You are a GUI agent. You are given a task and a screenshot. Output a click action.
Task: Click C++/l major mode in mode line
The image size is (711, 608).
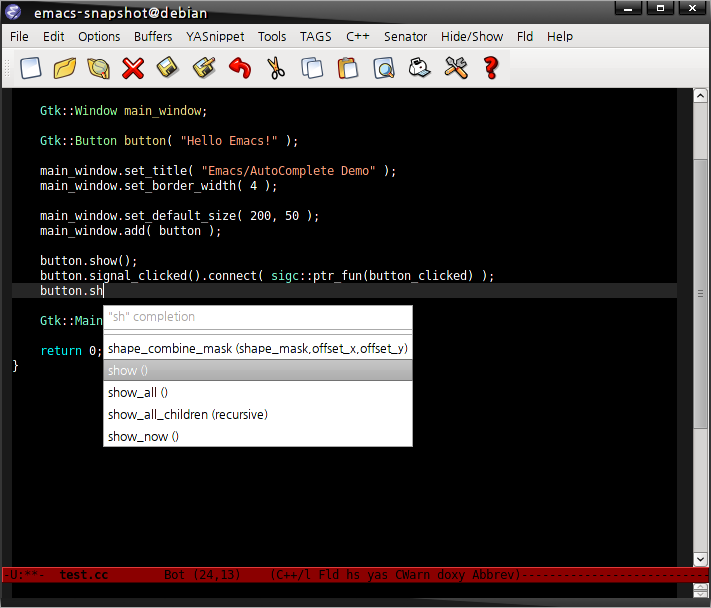(x=295, y=575)
